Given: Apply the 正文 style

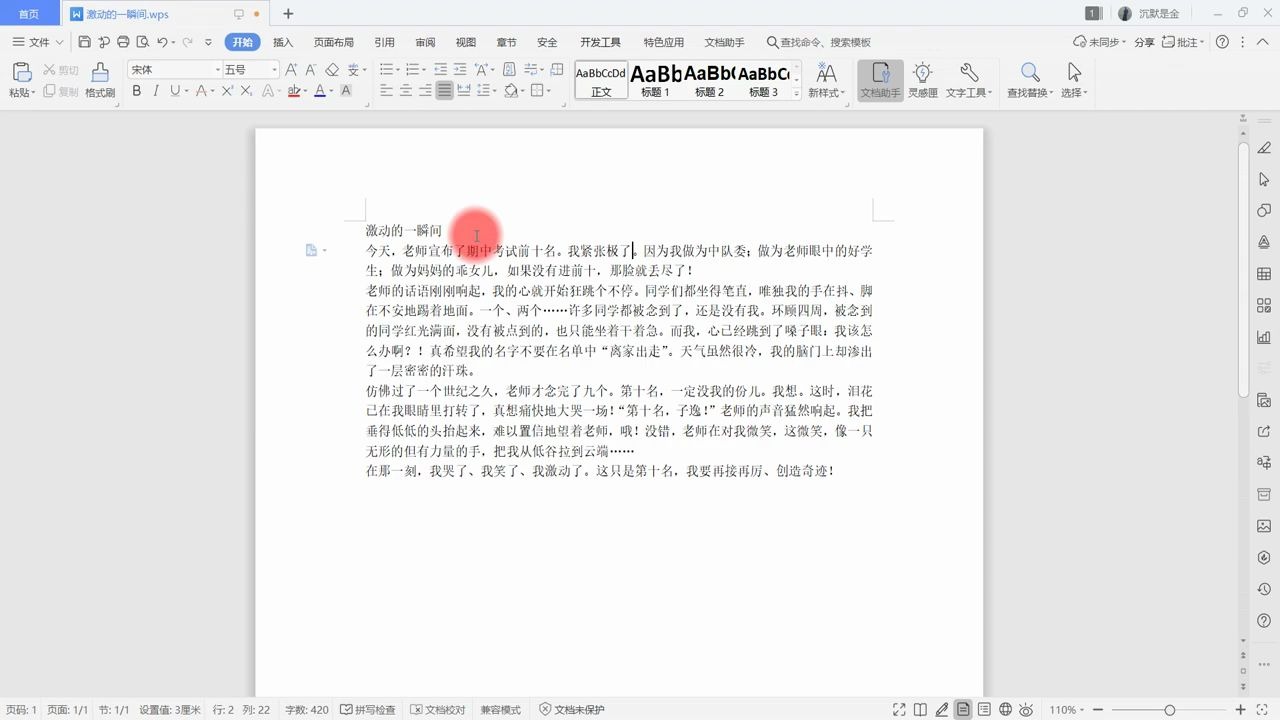Looking at the screenshot, I should coord(601,80).
